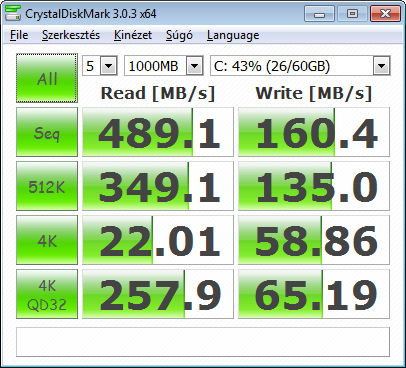Open the Szerkesztés menu
Image resolution: width=406 pixels, height=368 pixels.
point(71,35)
